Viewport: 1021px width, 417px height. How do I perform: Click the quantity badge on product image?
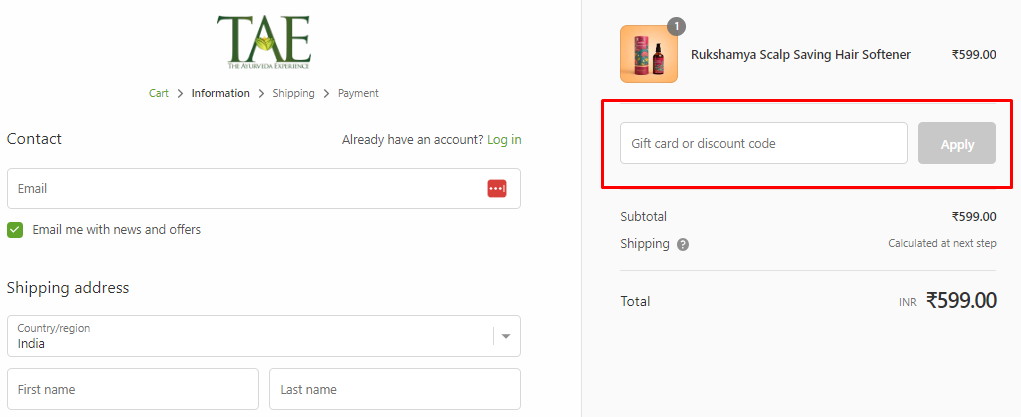click(x=676, y=27)
